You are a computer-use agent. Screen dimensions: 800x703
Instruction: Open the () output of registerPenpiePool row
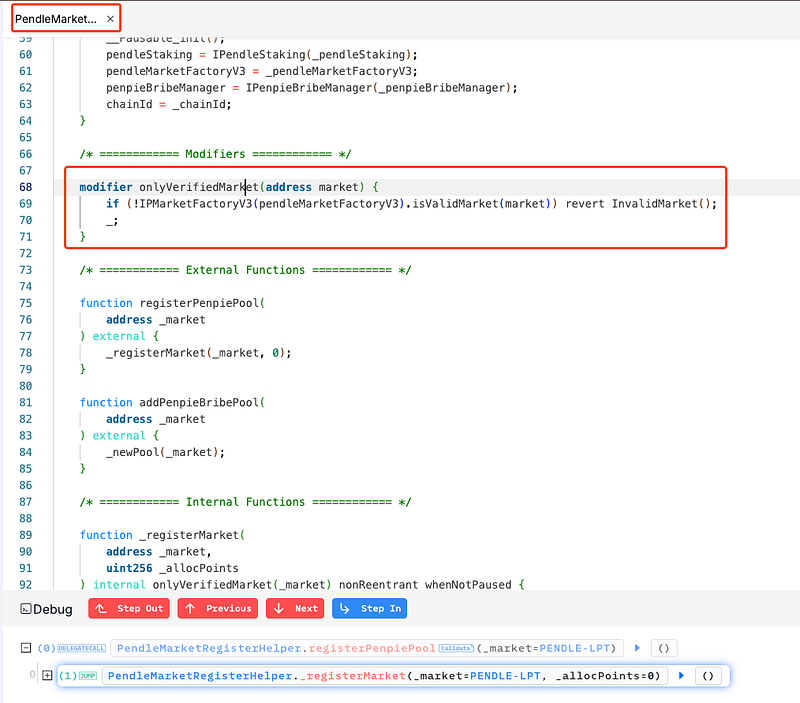[663, 648]
